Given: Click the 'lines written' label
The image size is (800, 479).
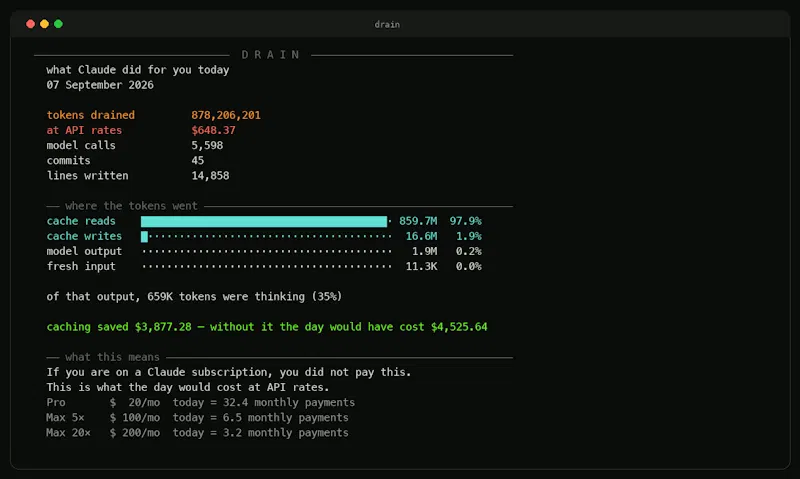Looking at the screenshot, I should point(87,175).
